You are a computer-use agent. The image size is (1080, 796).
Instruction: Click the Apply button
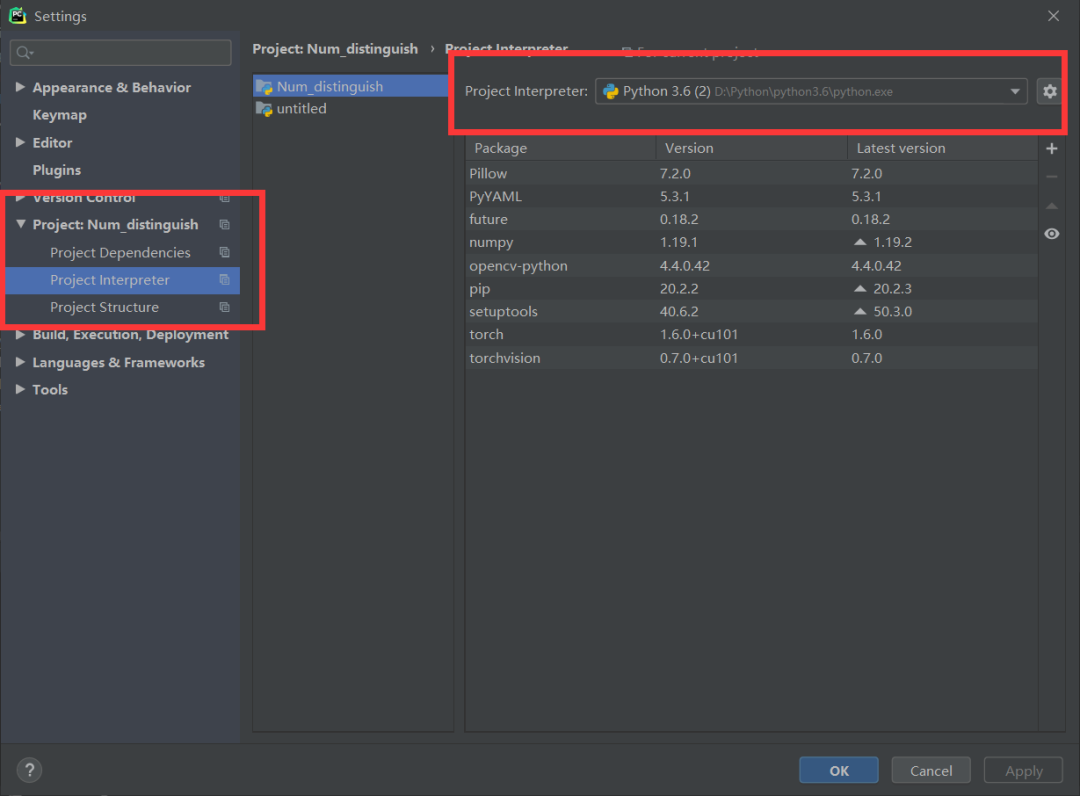(x=1023, y=770)
